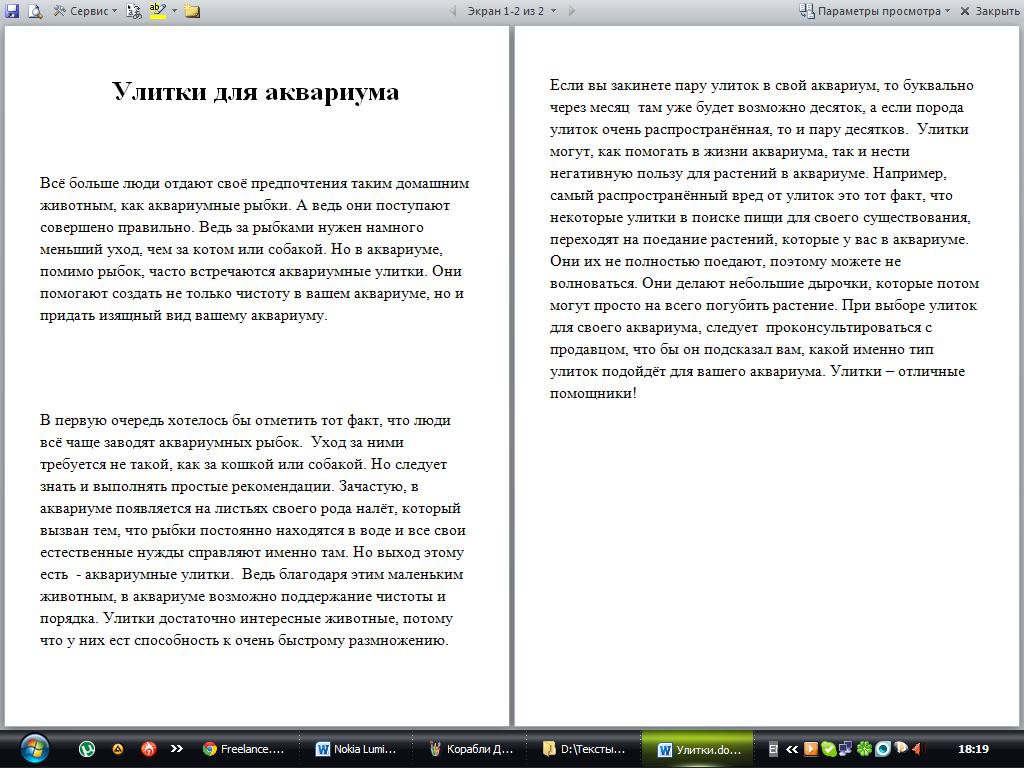Click the volume speaker tray icon

(918, 749)
